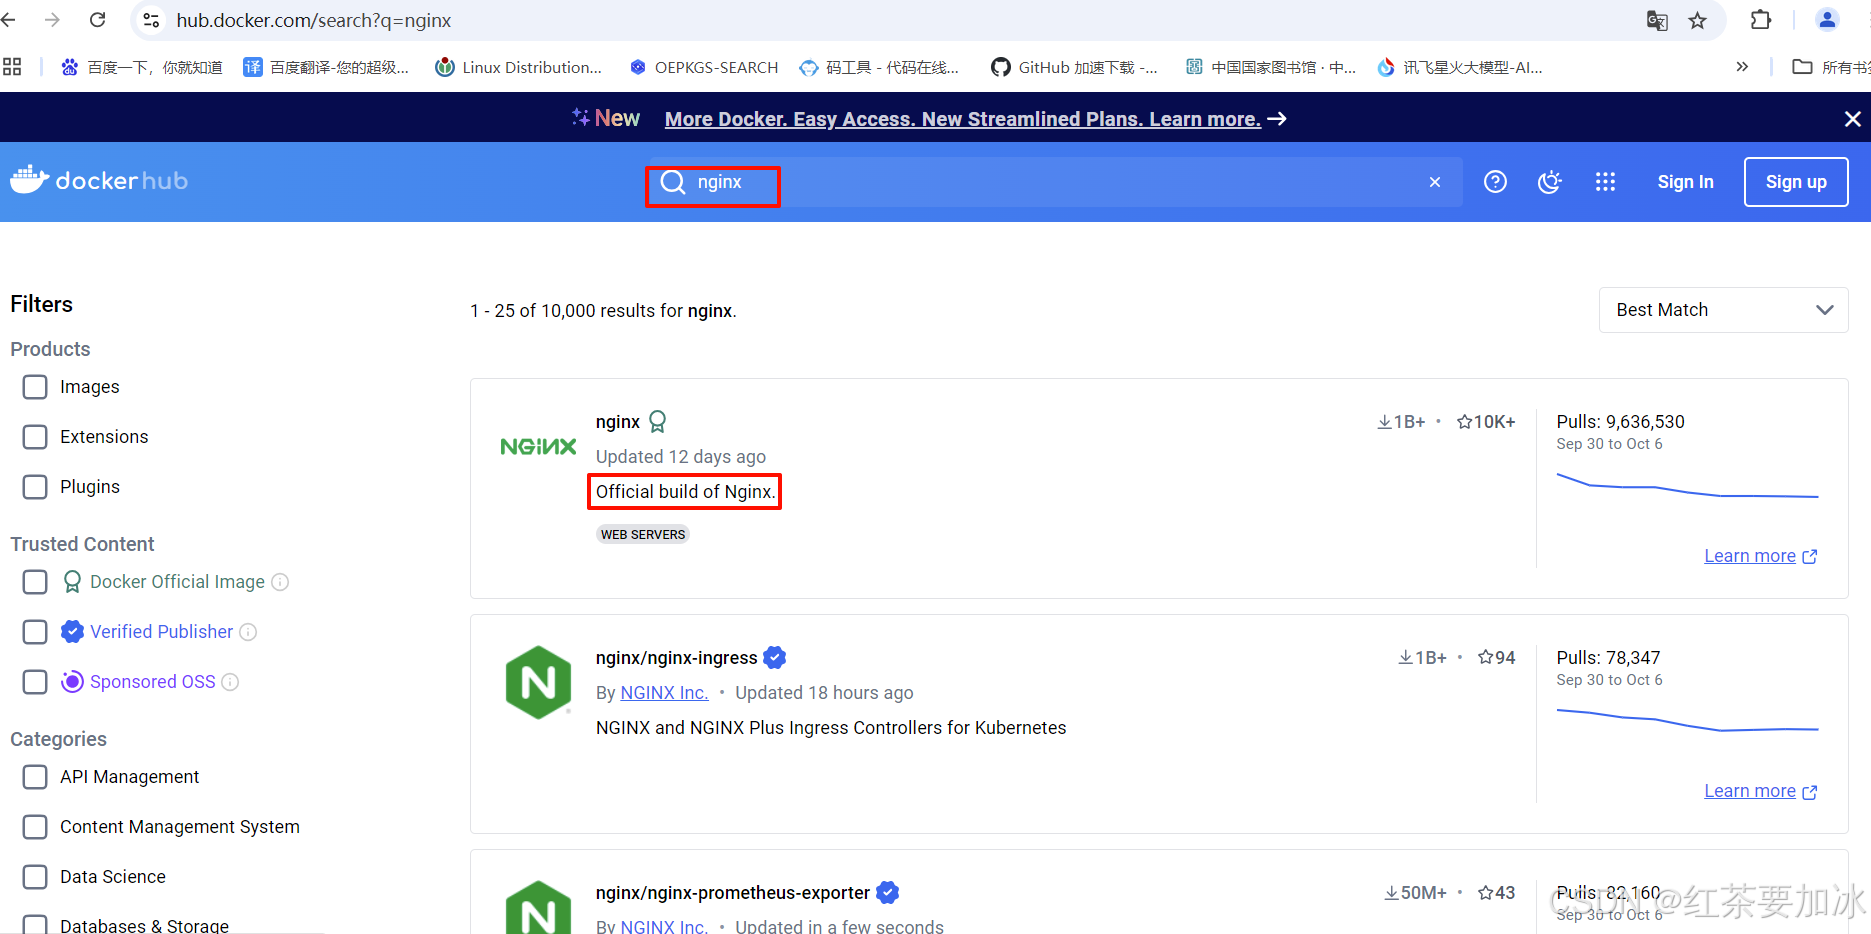Screen dimensions: 1871x934
Task: Click the Sign up button
Action: pyautogui.click(x=1796, y=182)
